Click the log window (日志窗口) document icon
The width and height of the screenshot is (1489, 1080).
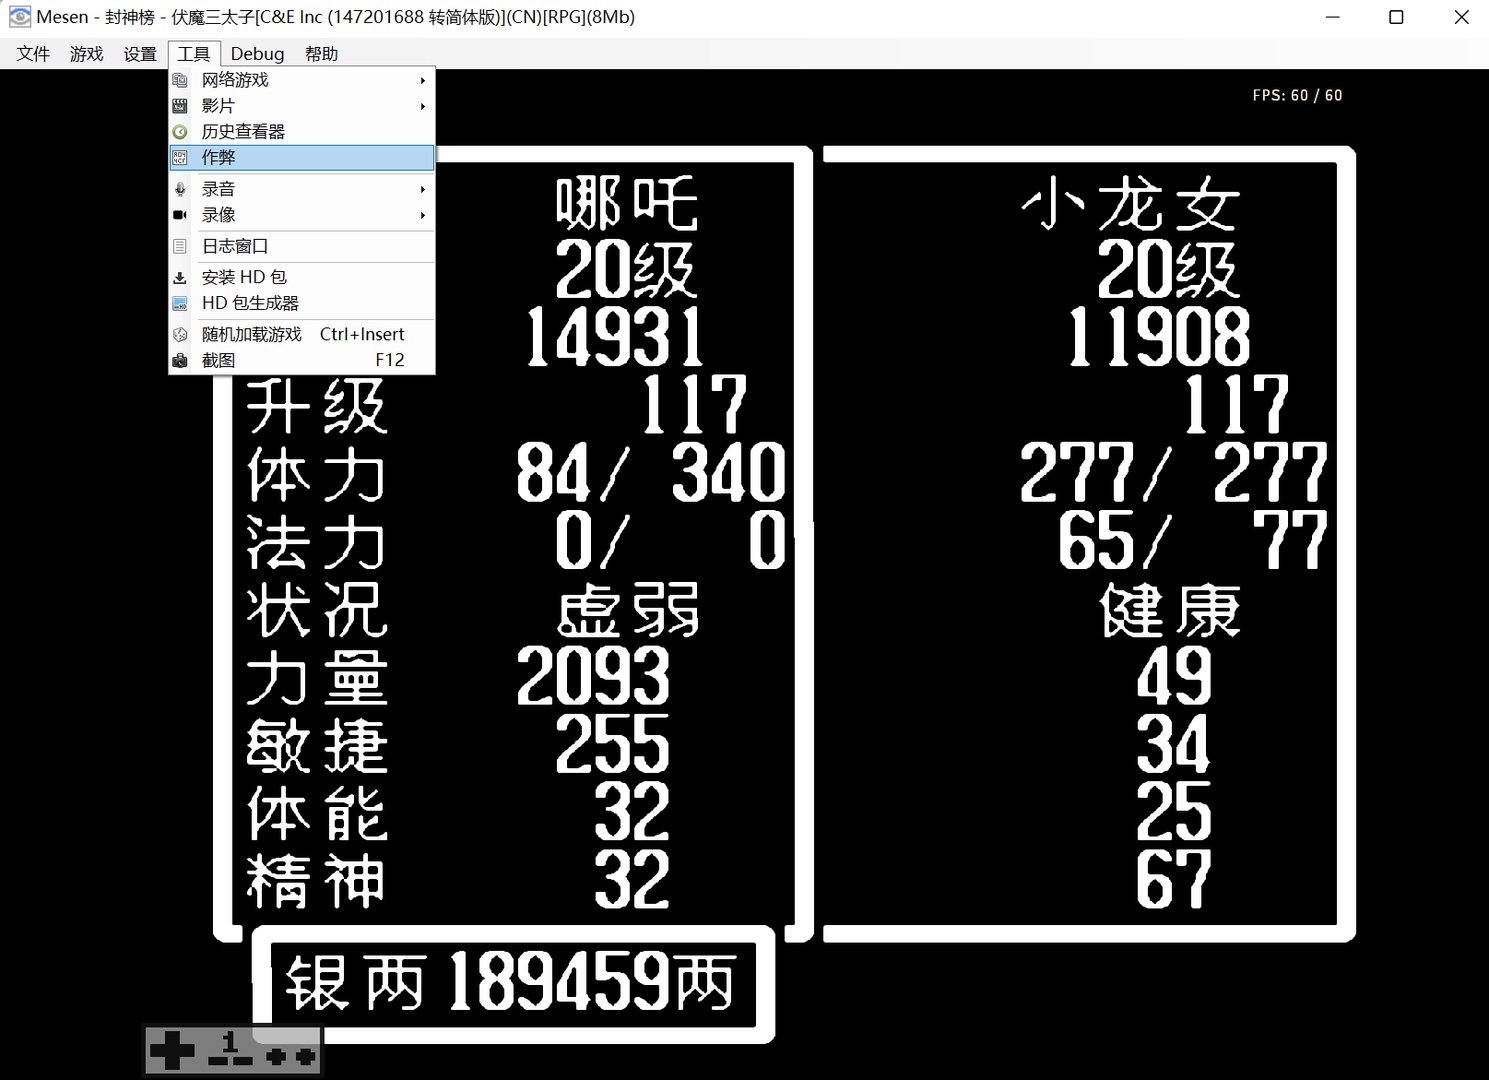[x=181, y=246]
